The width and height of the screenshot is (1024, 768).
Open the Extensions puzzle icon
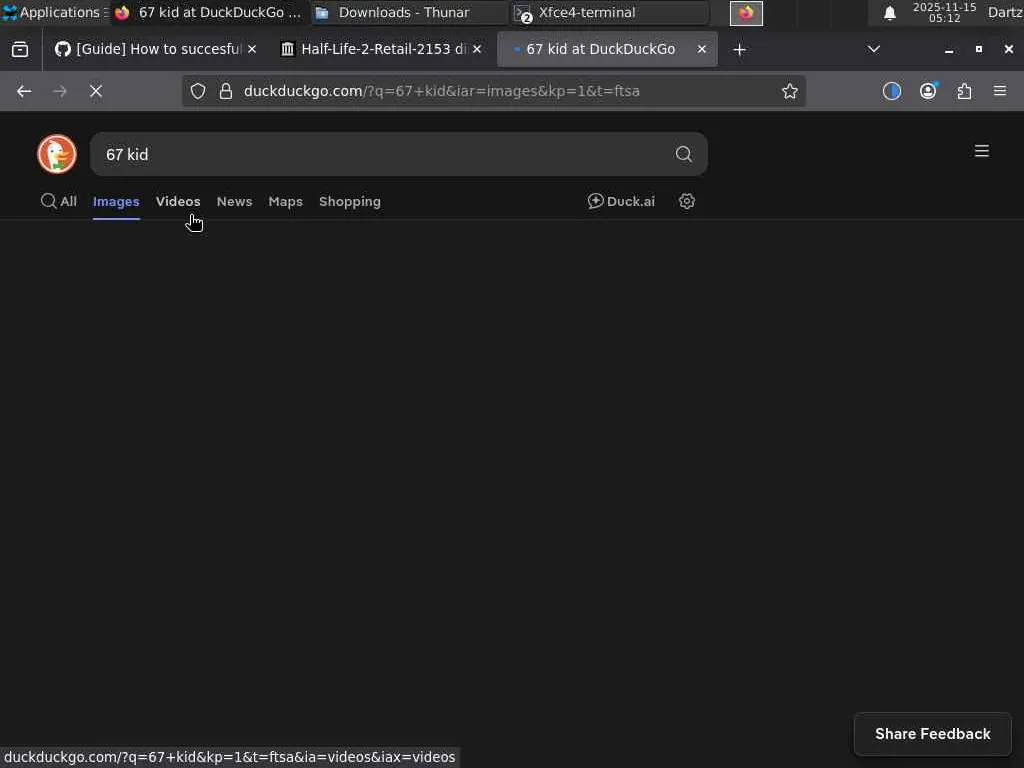964,91
